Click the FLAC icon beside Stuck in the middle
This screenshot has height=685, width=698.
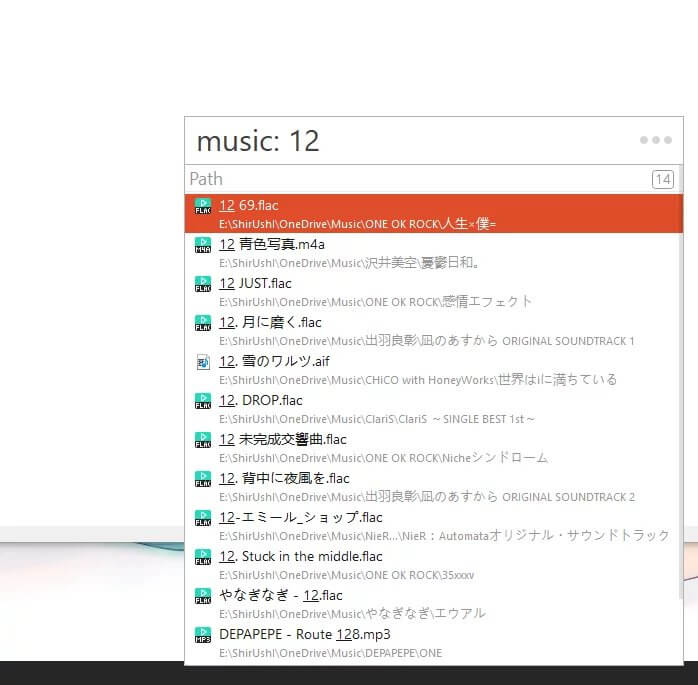(x=203, y=557)
